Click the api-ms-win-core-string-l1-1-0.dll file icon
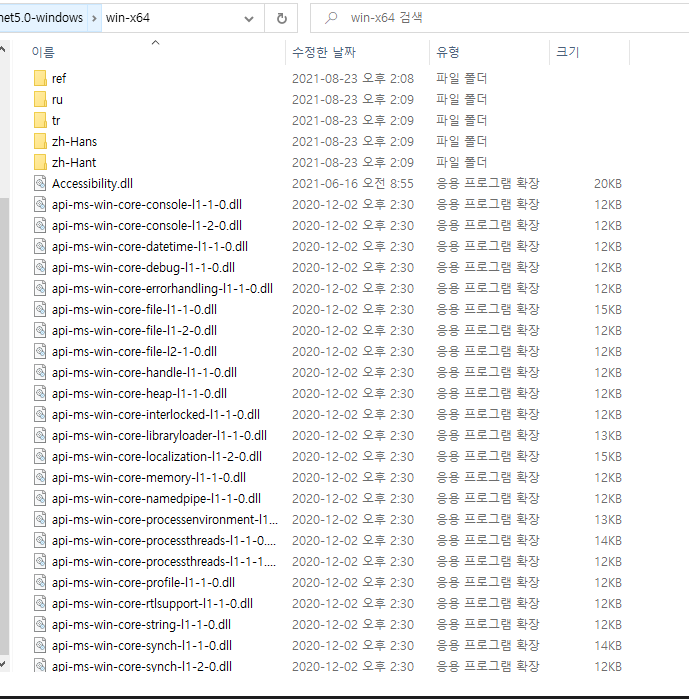 coord(40,624)
